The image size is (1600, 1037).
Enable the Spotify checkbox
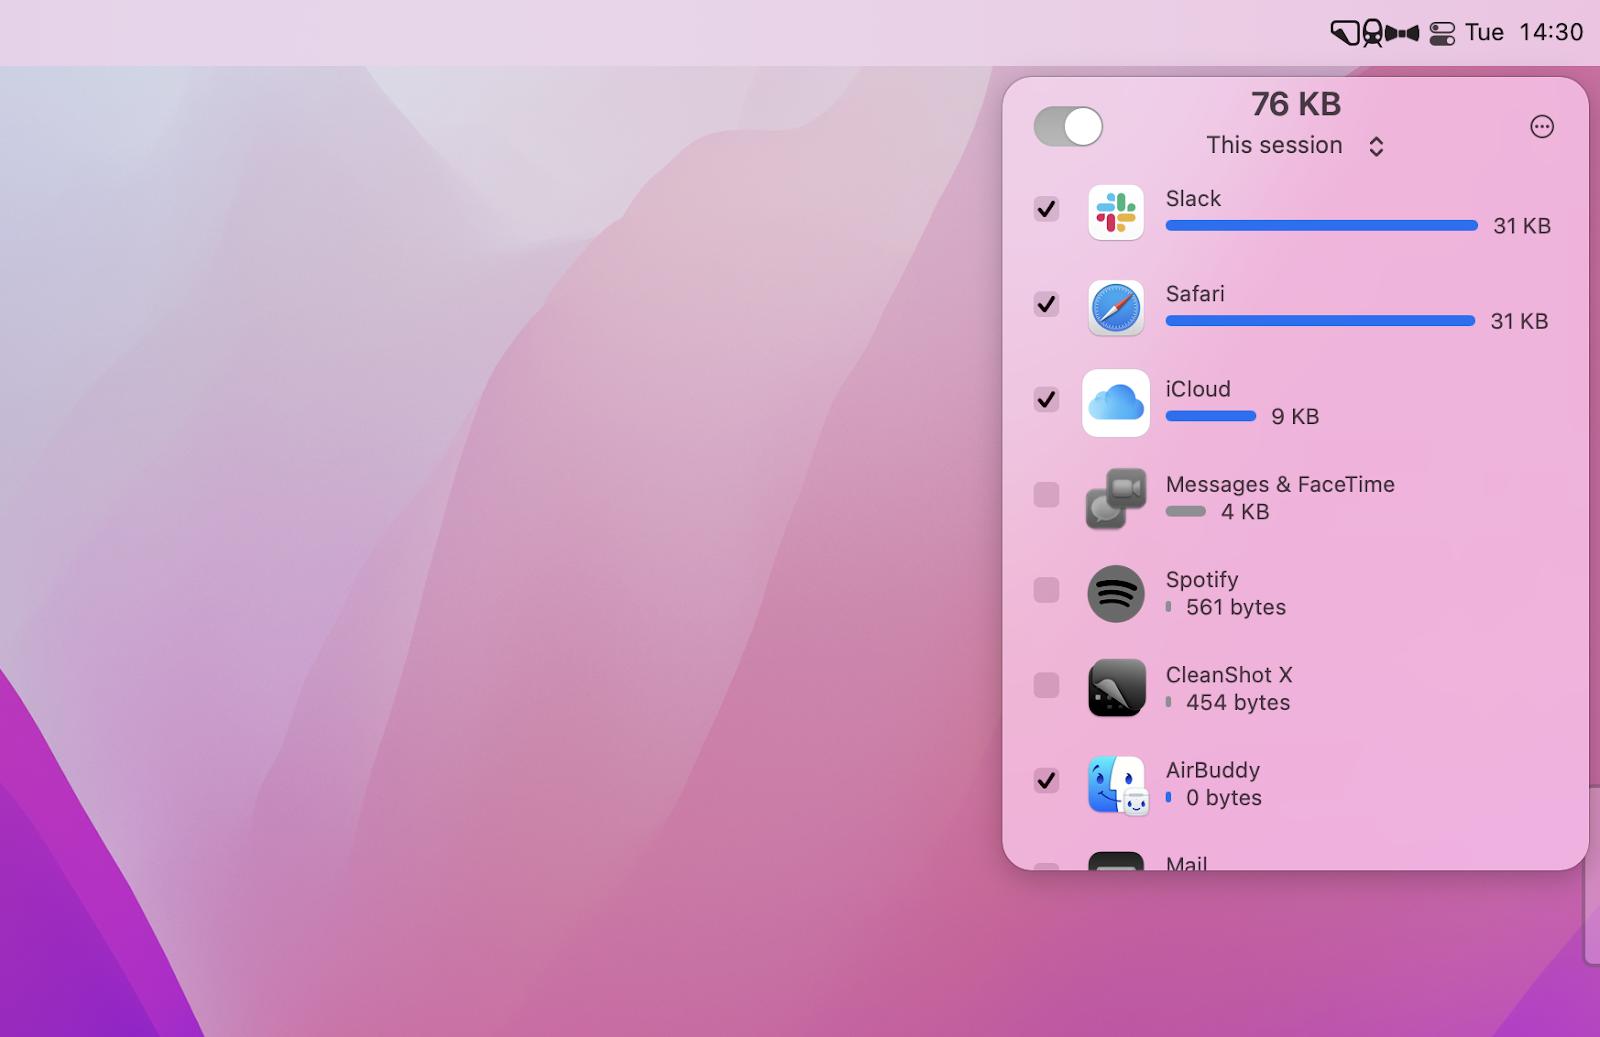[1046, 590]
